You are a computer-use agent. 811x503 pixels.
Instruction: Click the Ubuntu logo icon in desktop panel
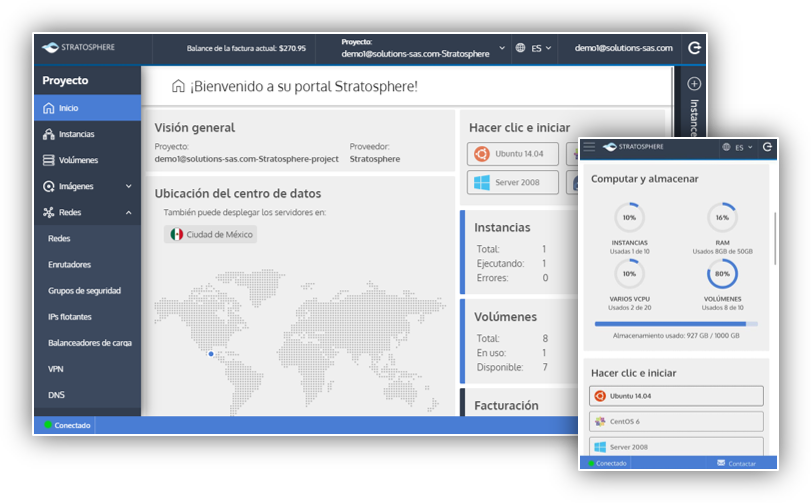tap(482, 154)
